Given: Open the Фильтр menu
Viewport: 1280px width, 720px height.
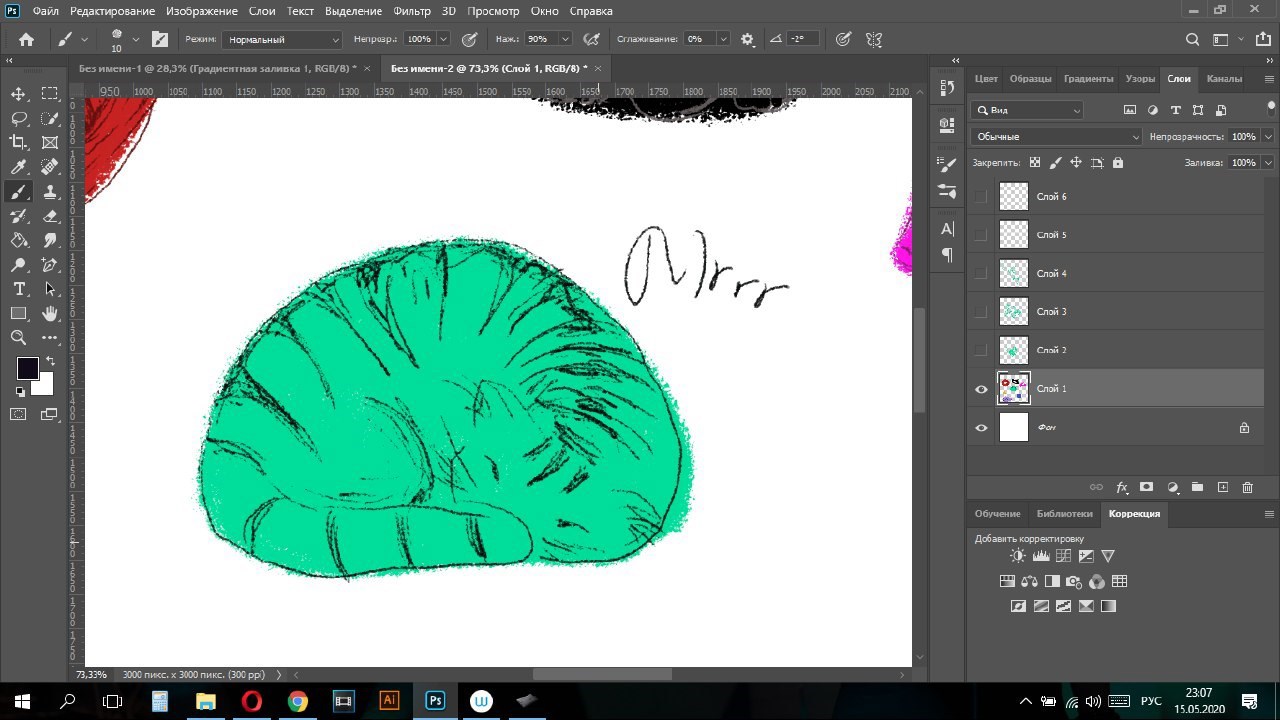Looking at the screenshot, I should [x=412, y=11].
